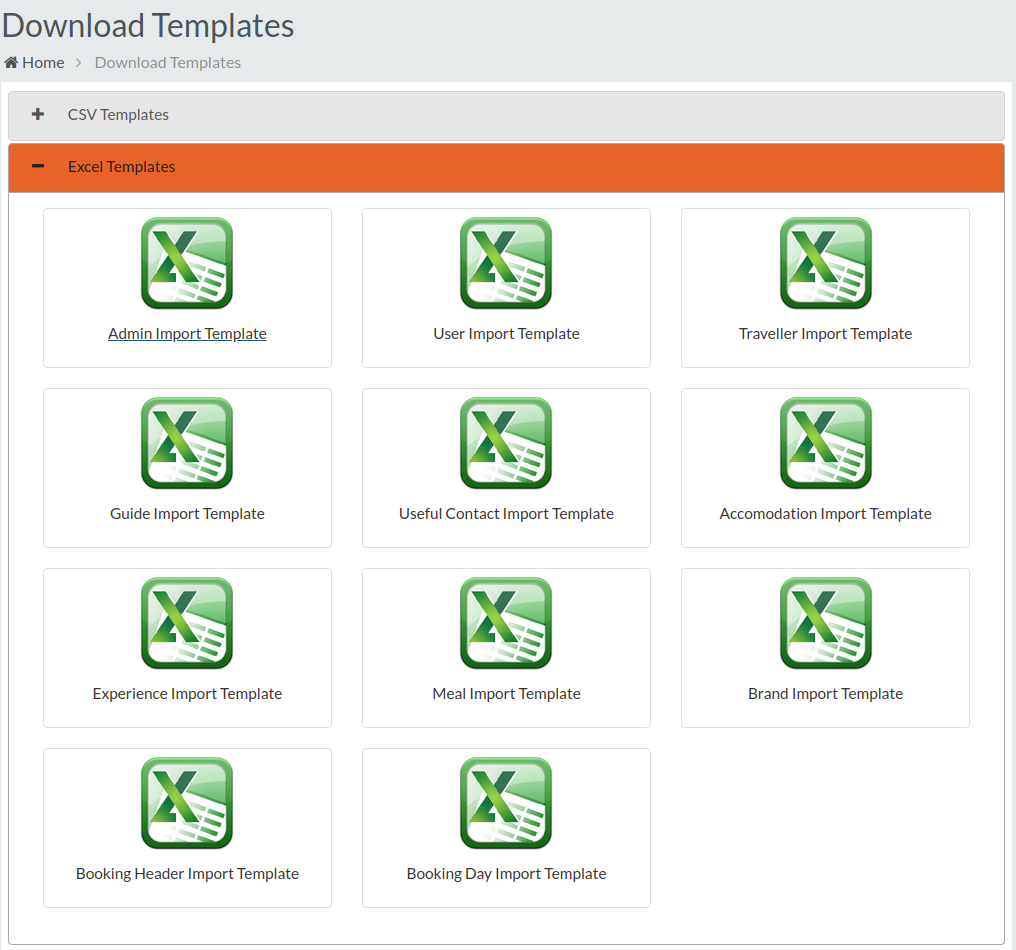Click the Meal Import Template Excel icon

[x=506, y=623]
